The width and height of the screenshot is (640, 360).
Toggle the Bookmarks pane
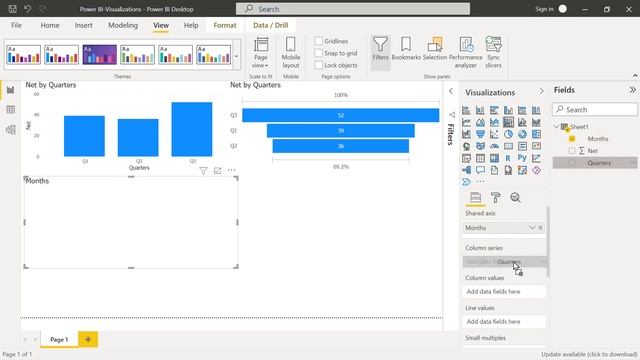(406, 49)
